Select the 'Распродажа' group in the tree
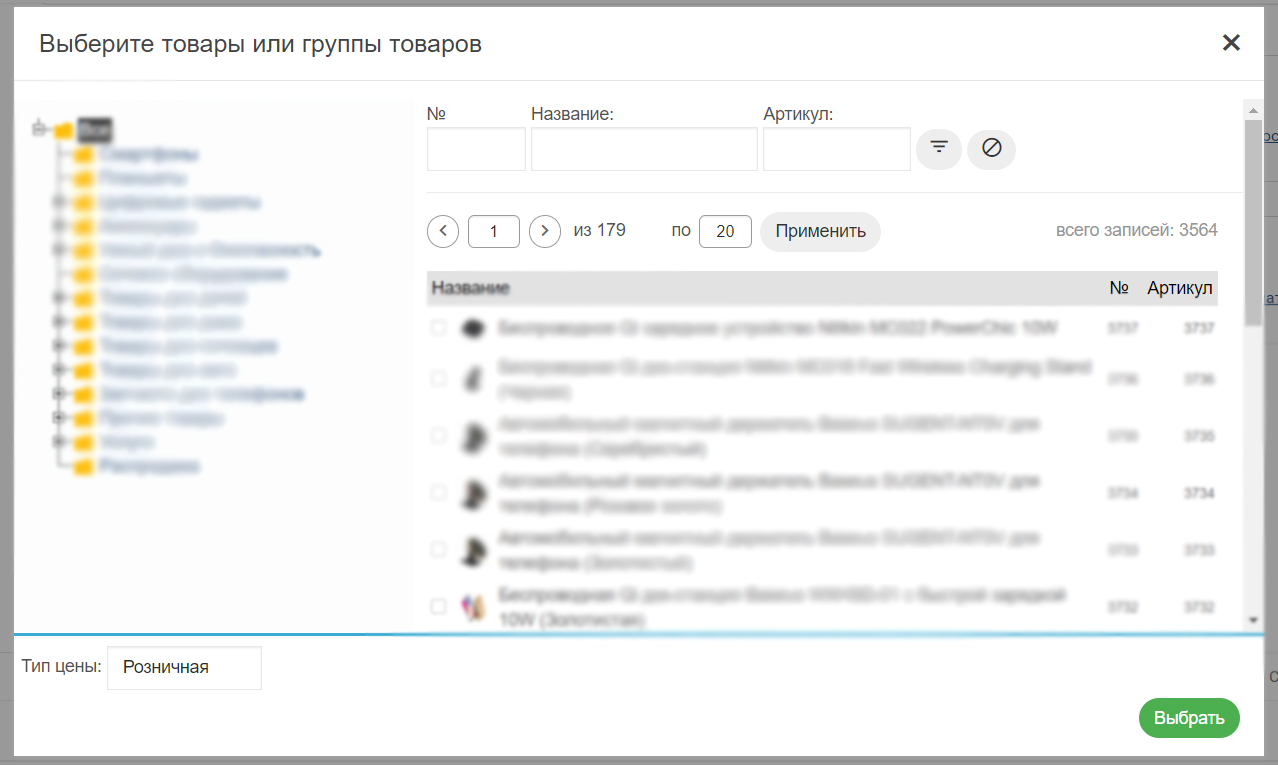This screenshot has width=1278, height=765. (x=149, y=466)
